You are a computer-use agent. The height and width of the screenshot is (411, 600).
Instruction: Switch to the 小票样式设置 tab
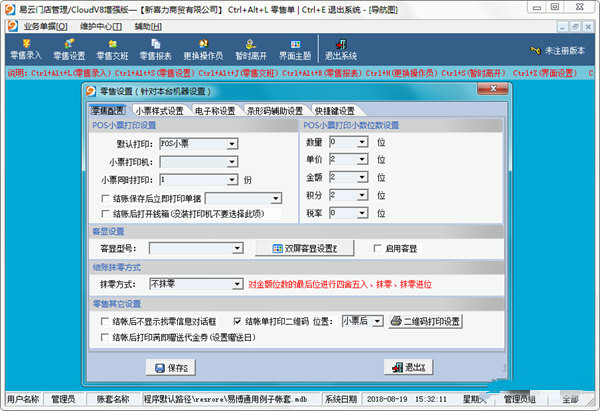pos(160,111)
